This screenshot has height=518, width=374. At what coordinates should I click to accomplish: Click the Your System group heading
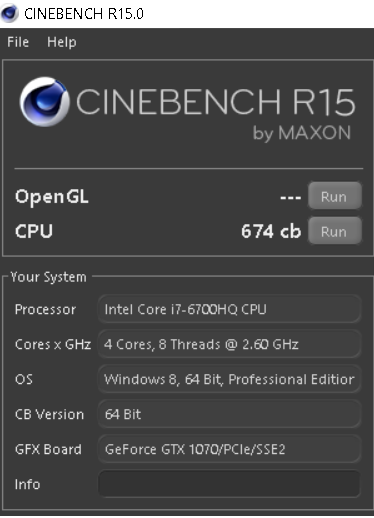(48, 277)
